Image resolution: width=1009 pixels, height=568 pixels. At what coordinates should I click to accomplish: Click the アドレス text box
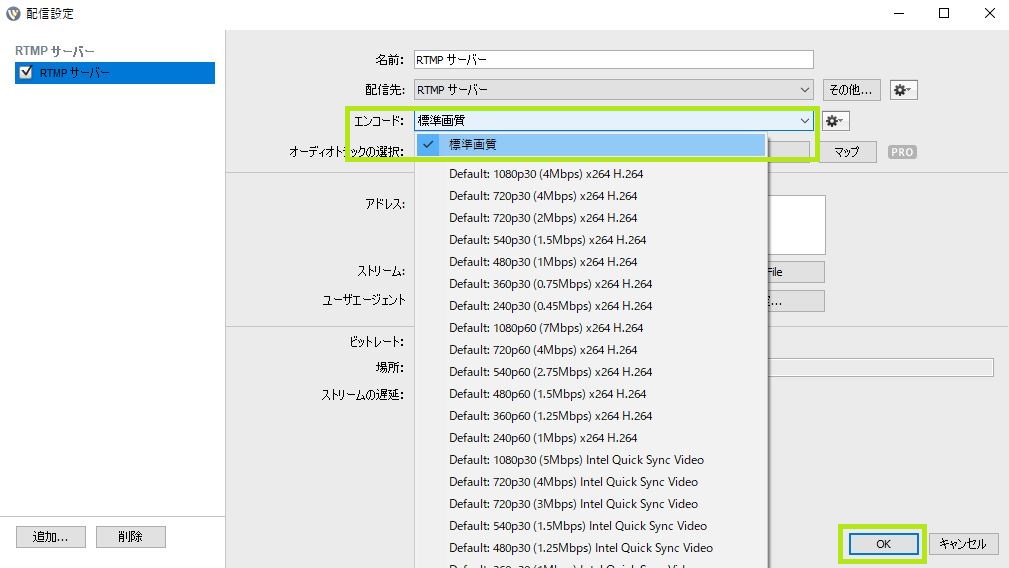[x=797, y=225]
